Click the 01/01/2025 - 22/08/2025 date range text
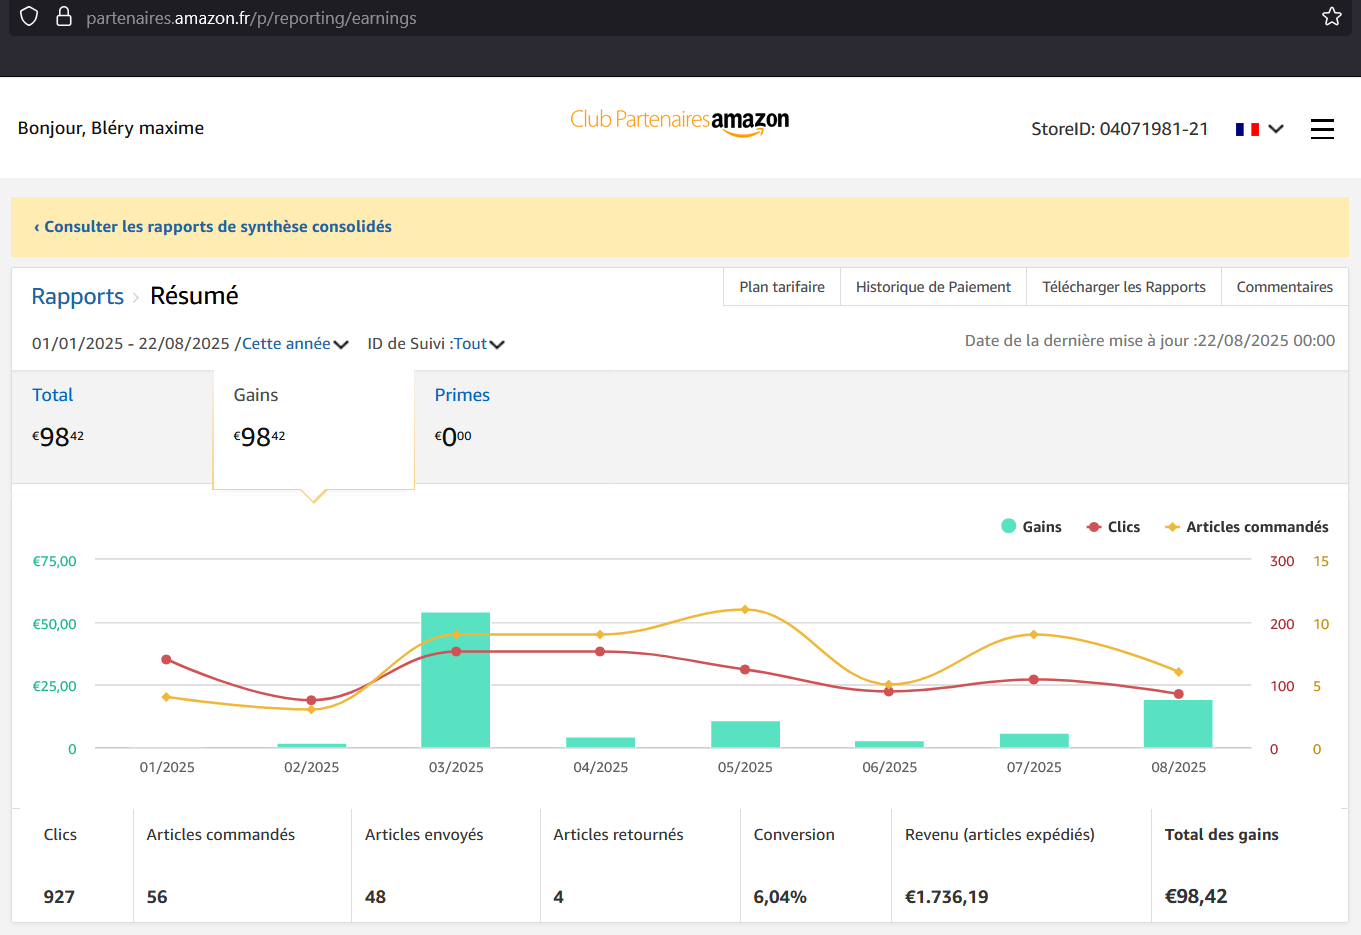This screenshot has height=935, width=1361. click(x=131, y=344)
